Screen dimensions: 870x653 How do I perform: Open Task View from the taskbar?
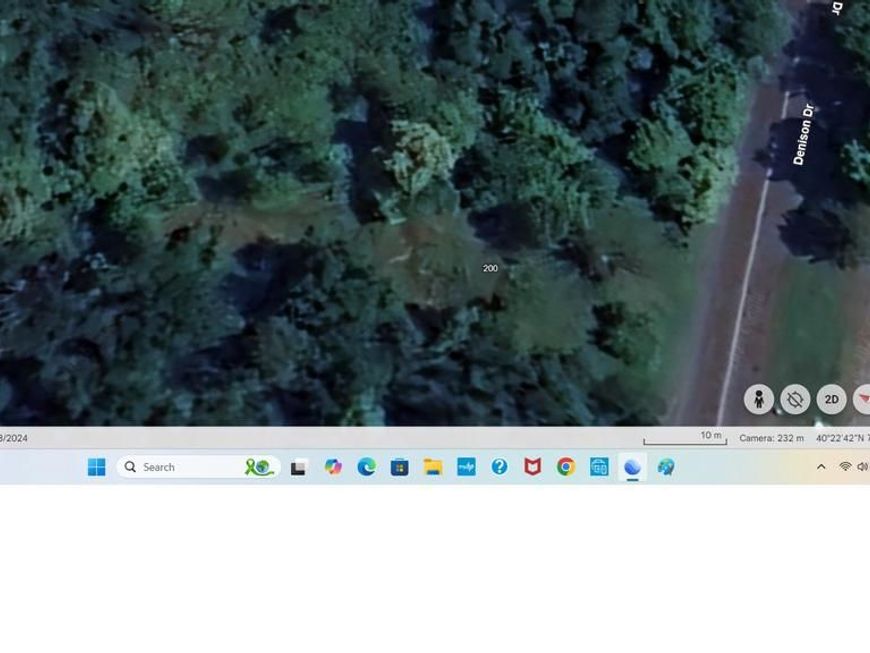coord(298,467)
